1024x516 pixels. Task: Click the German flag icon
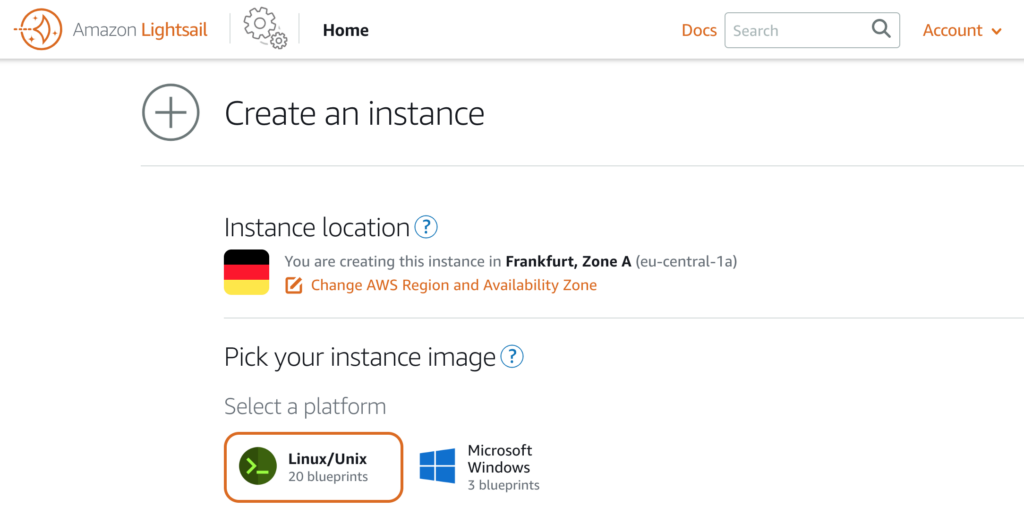247,272
